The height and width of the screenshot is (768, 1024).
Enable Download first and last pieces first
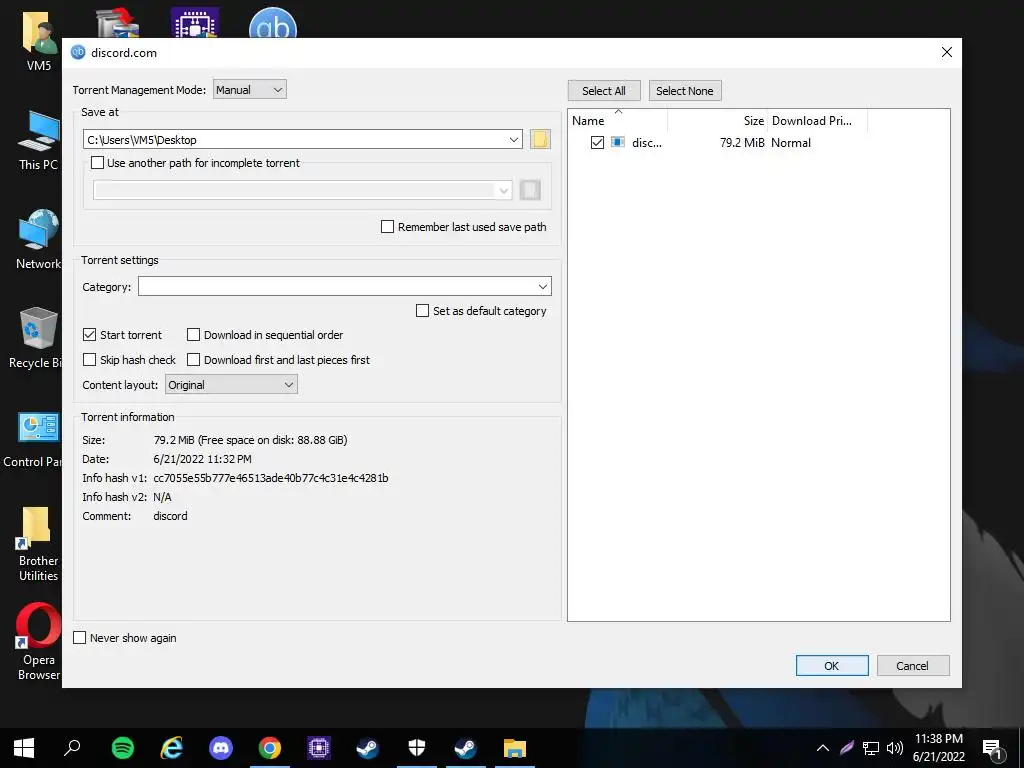coord(193,360)
